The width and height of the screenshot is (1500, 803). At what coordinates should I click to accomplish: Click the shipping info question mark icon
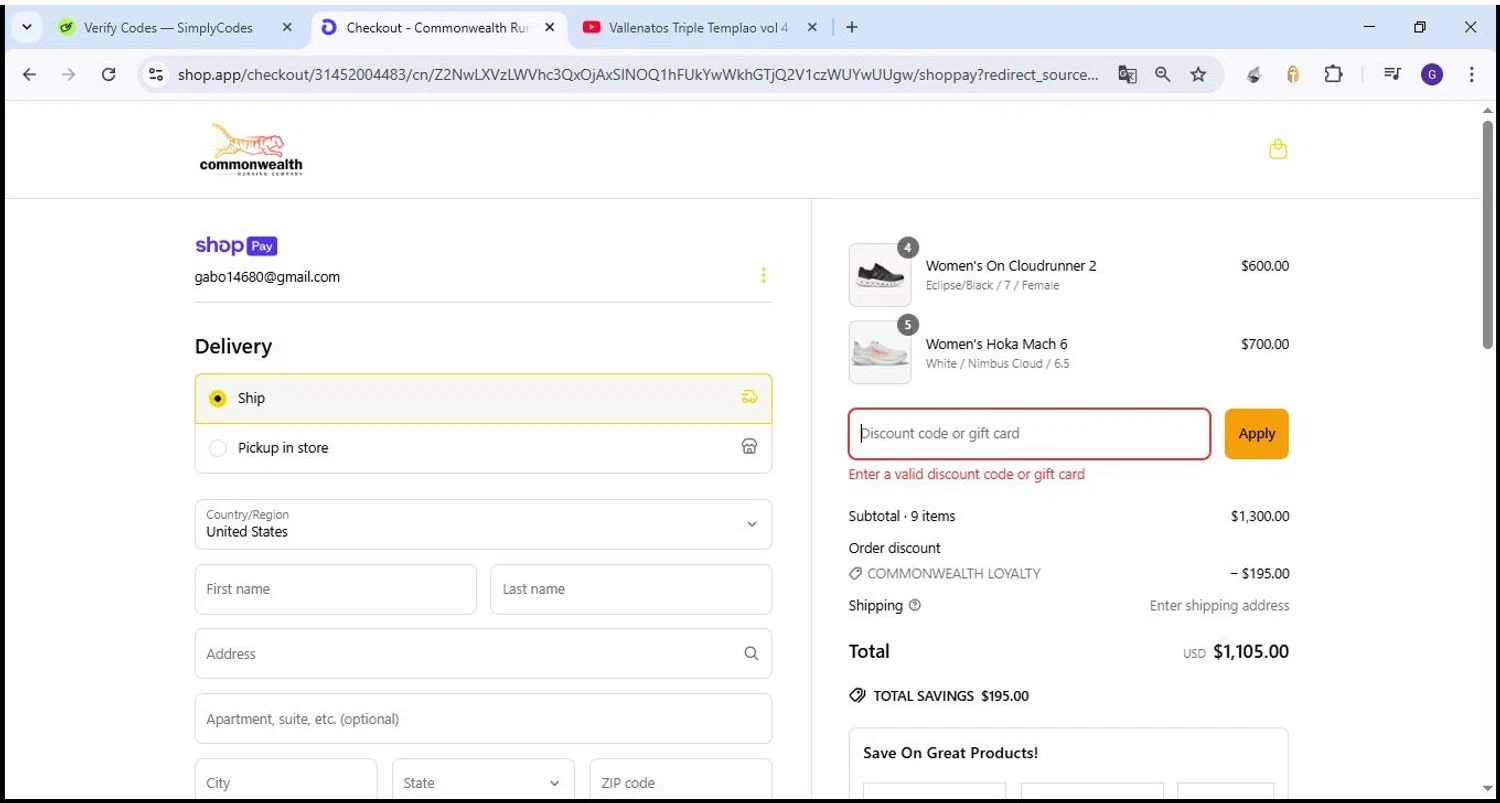[x=915, y=605]
